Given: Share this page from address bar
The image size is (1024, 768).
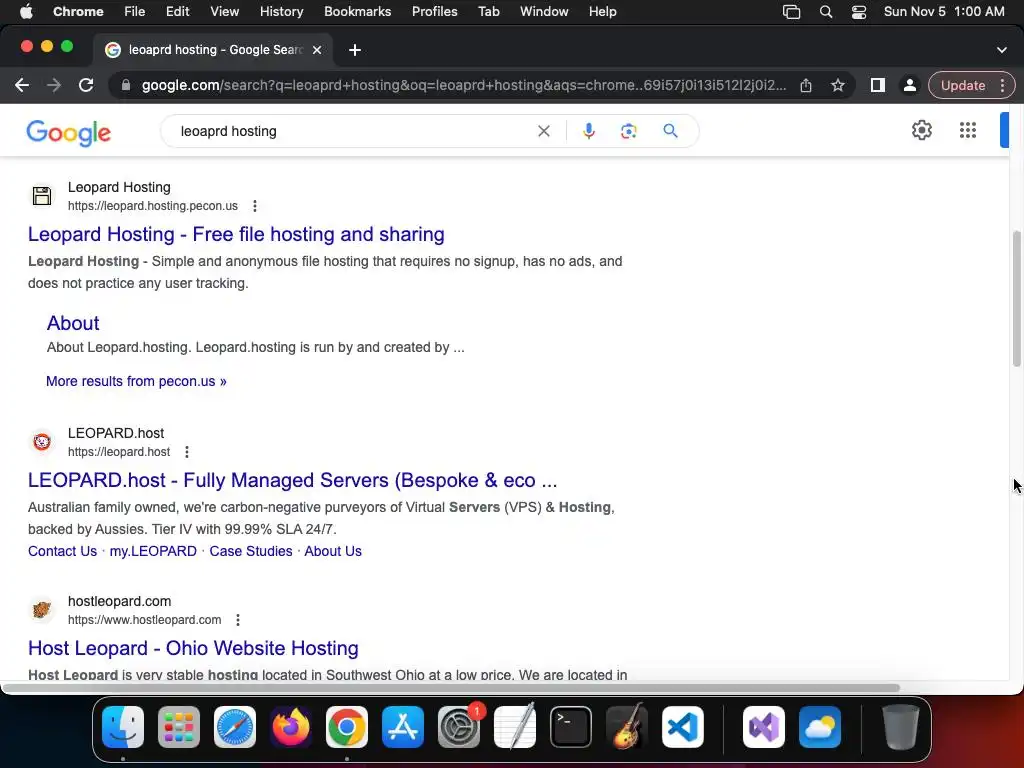Looking at the screenshot, I should point(806,86).
